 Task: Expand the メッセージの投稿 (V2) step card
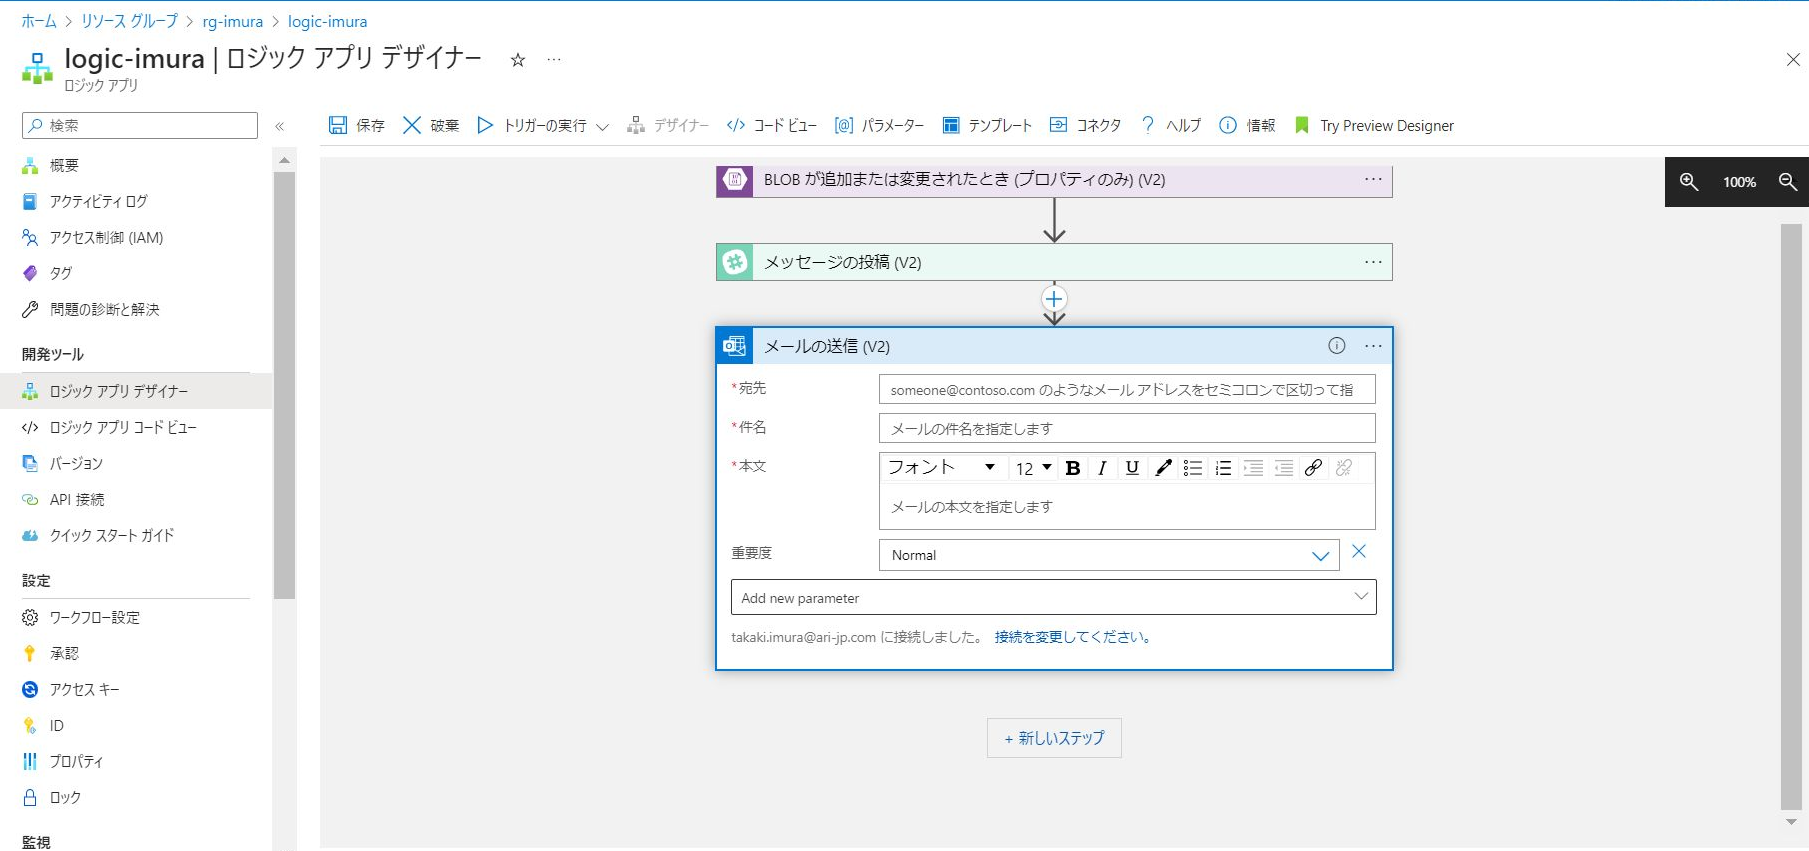click(1054, 262)
